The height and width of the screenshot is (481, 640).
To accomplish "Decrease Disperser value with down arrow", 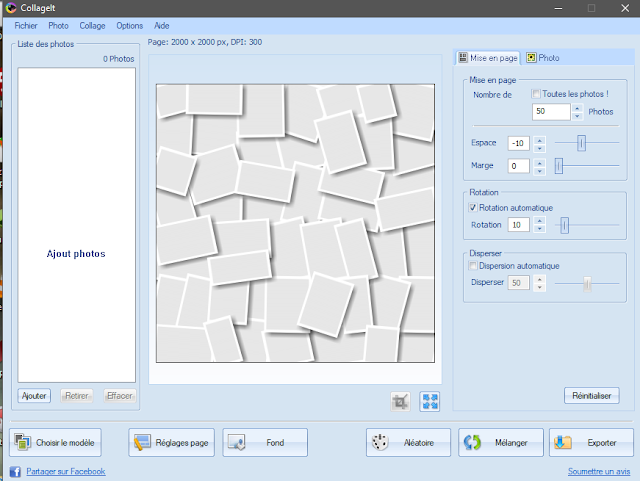I will tap(540, 287).
